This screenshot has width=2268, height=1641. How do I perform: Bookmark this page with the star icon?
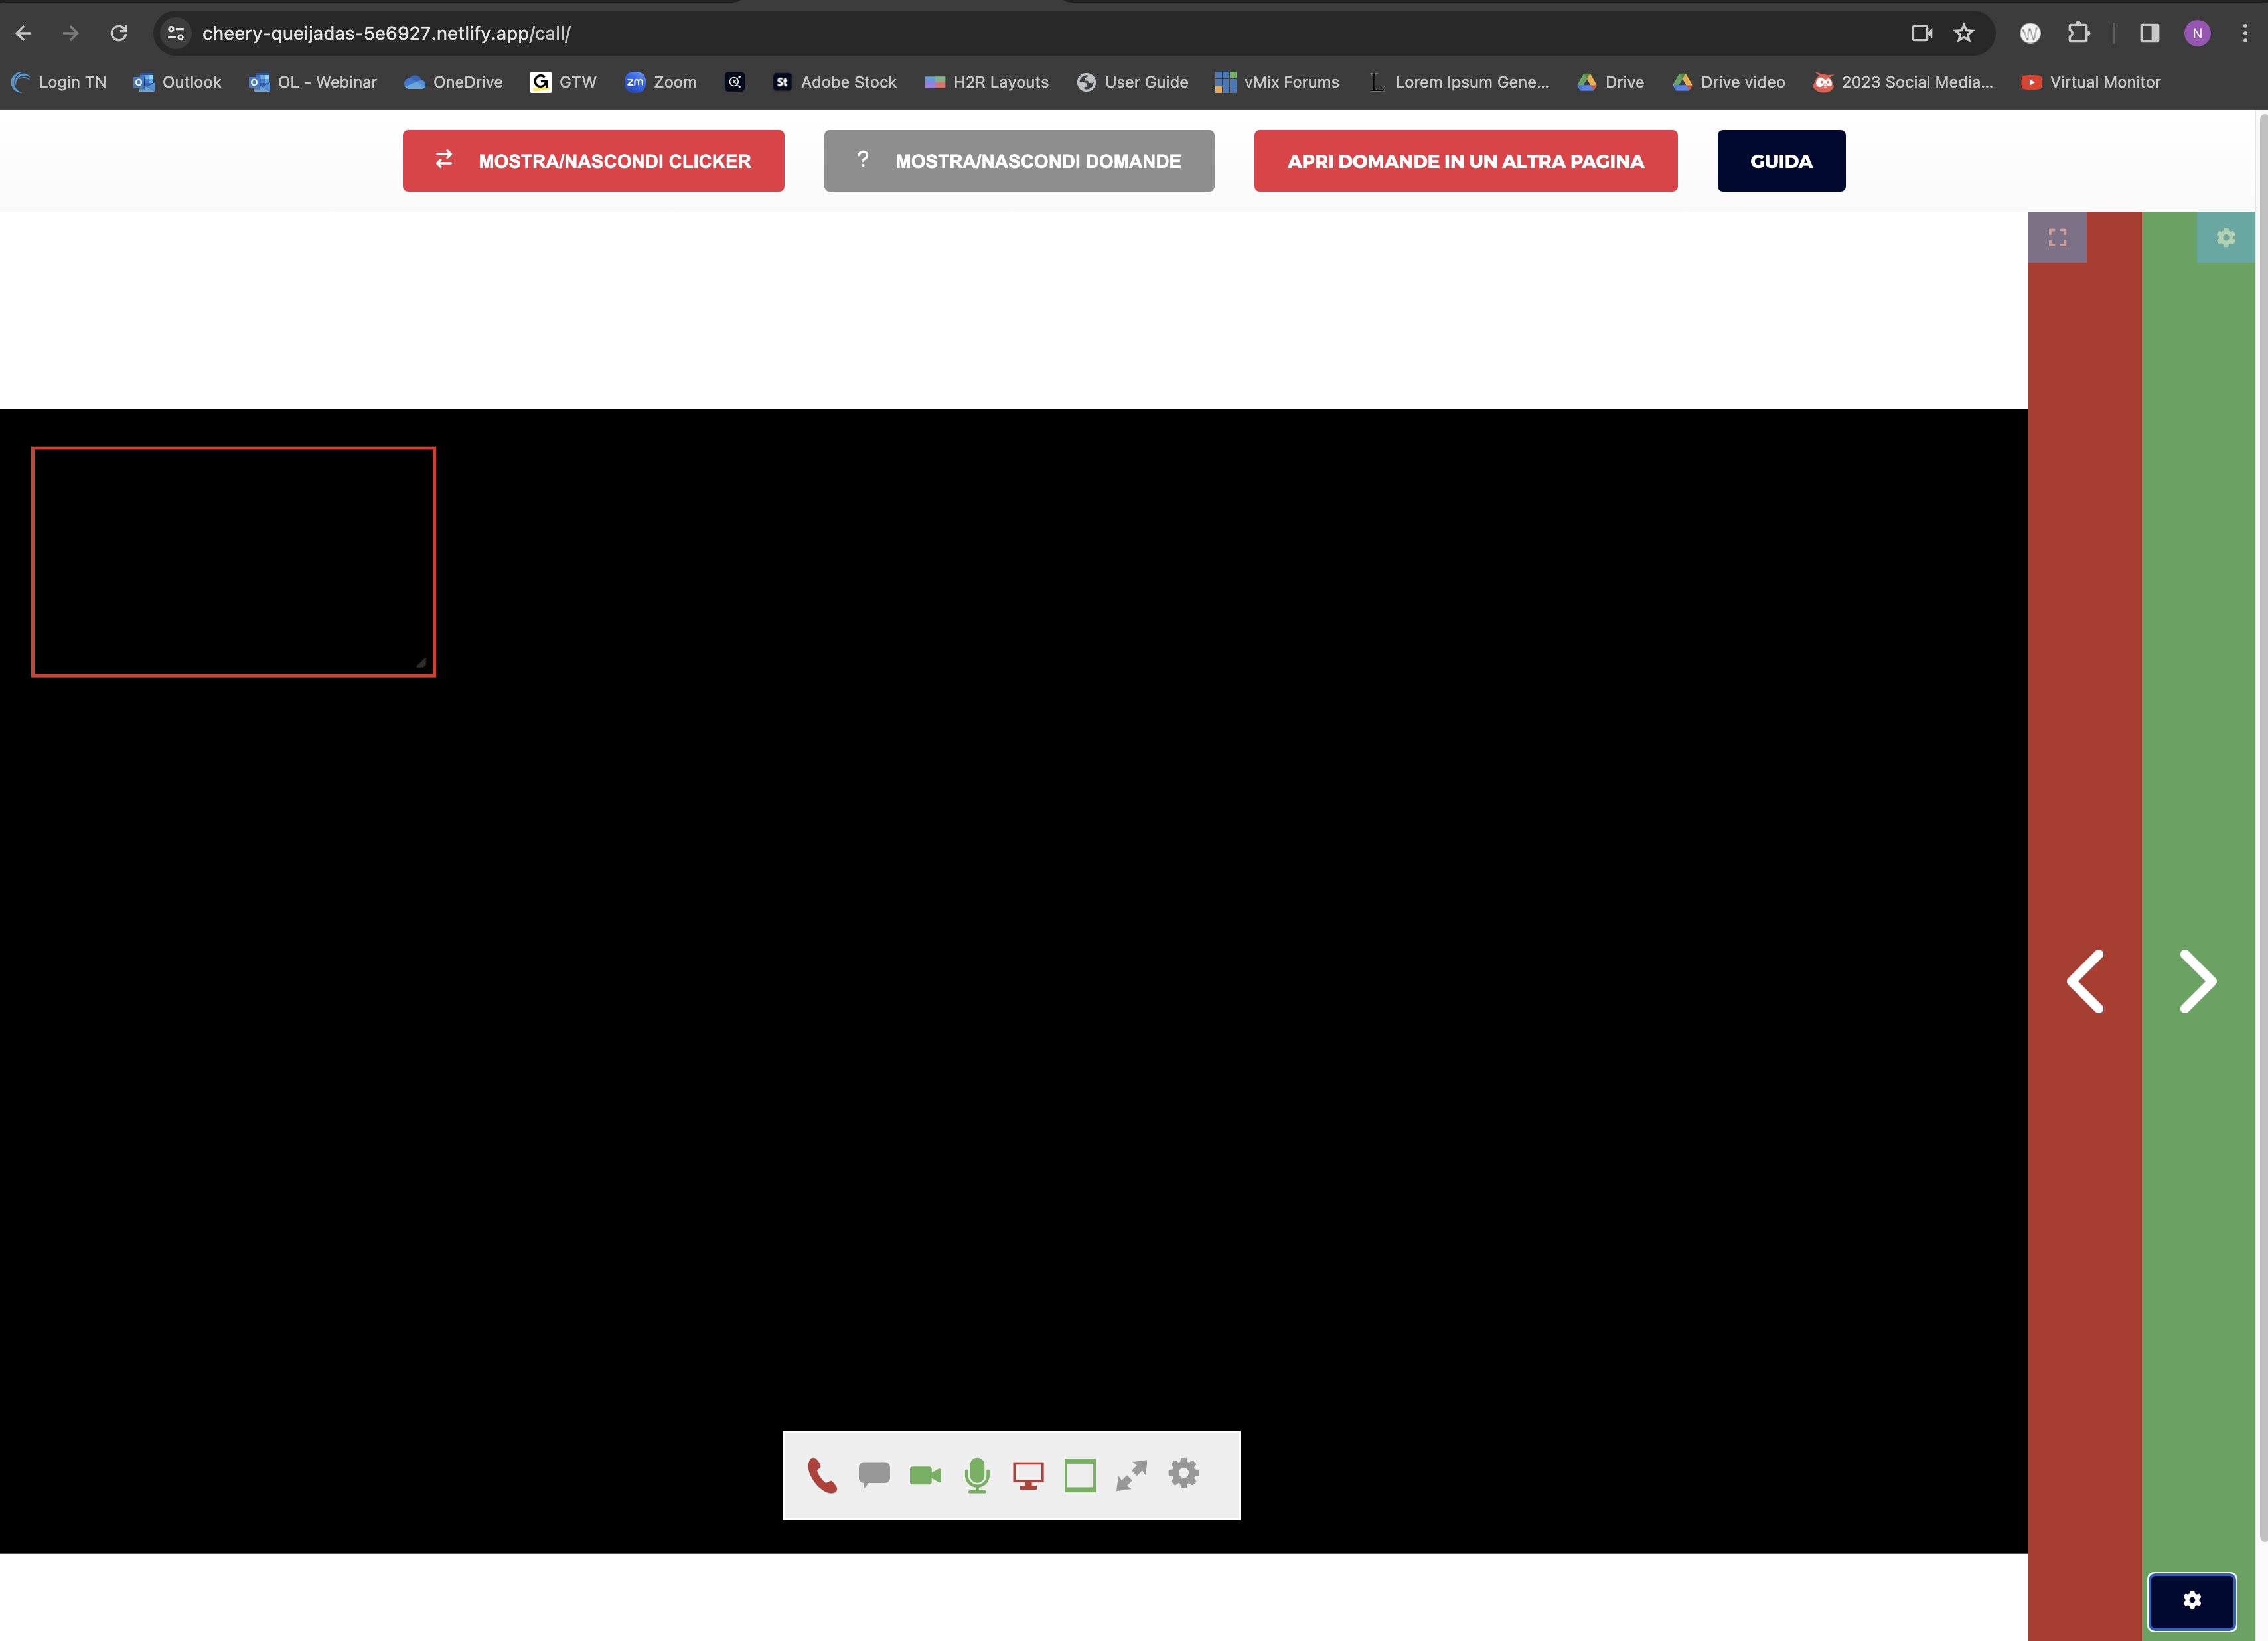[1964, 33]
